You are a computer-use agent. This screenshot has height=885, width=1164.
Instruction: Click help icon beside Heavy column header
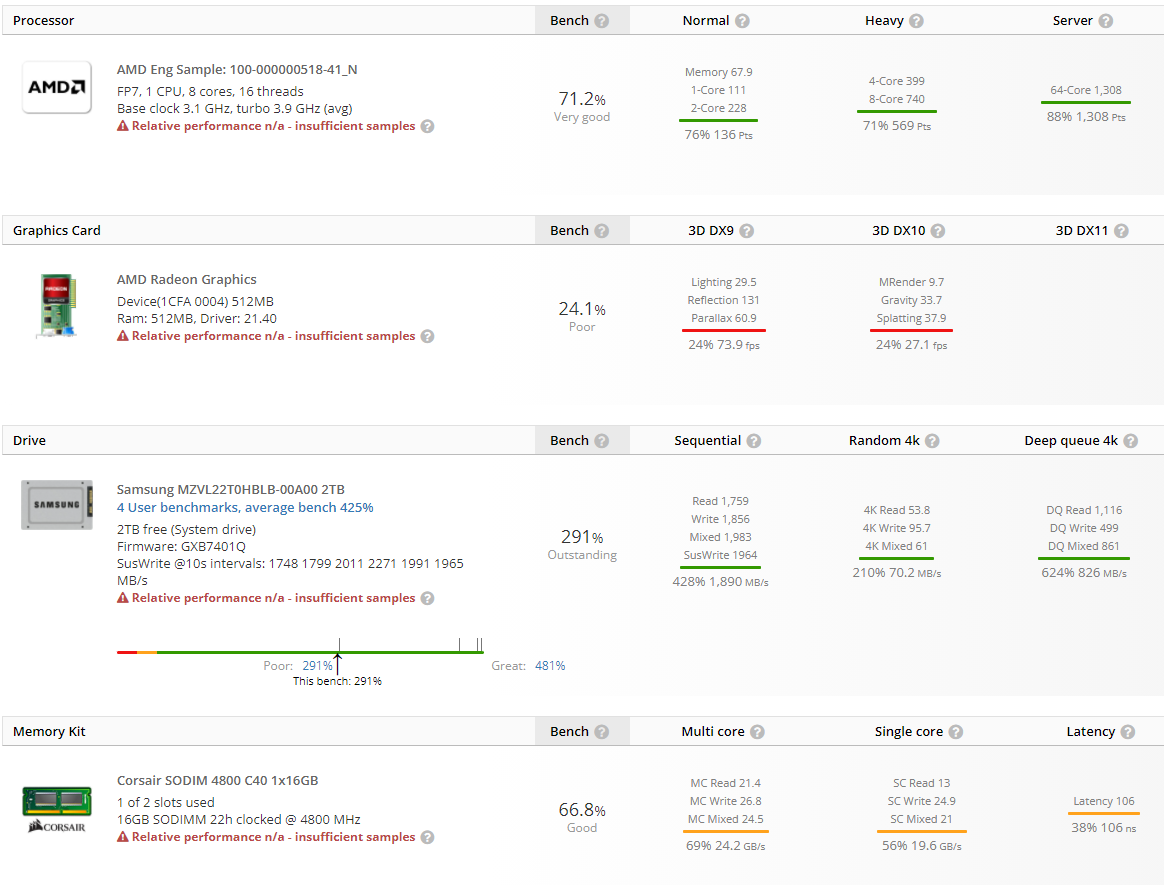916,21
